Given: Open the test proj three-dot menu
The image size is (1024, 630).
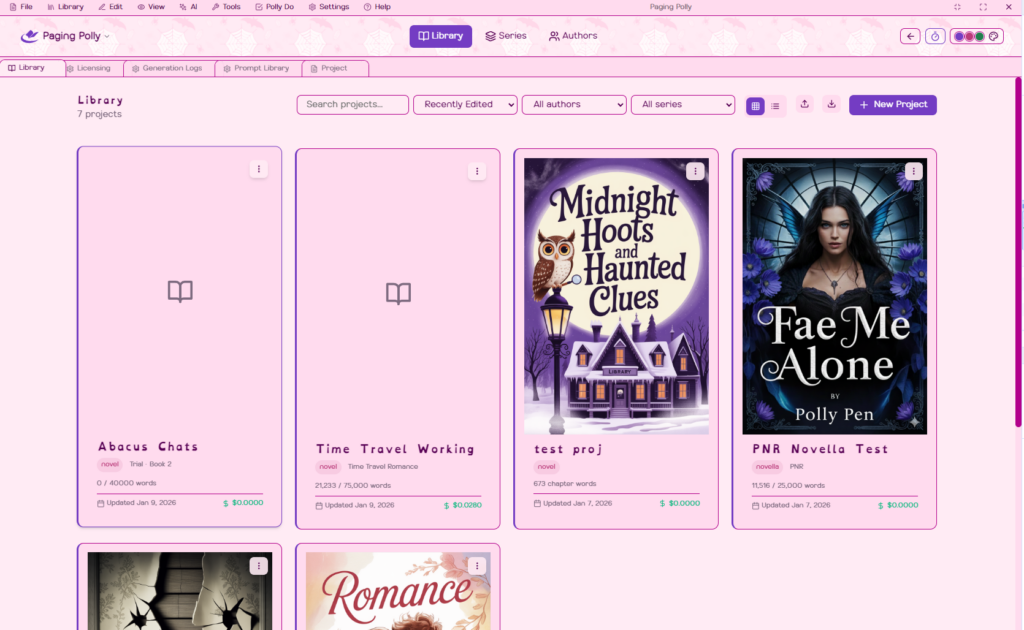Looking at the screenshot, I should 695,171.
